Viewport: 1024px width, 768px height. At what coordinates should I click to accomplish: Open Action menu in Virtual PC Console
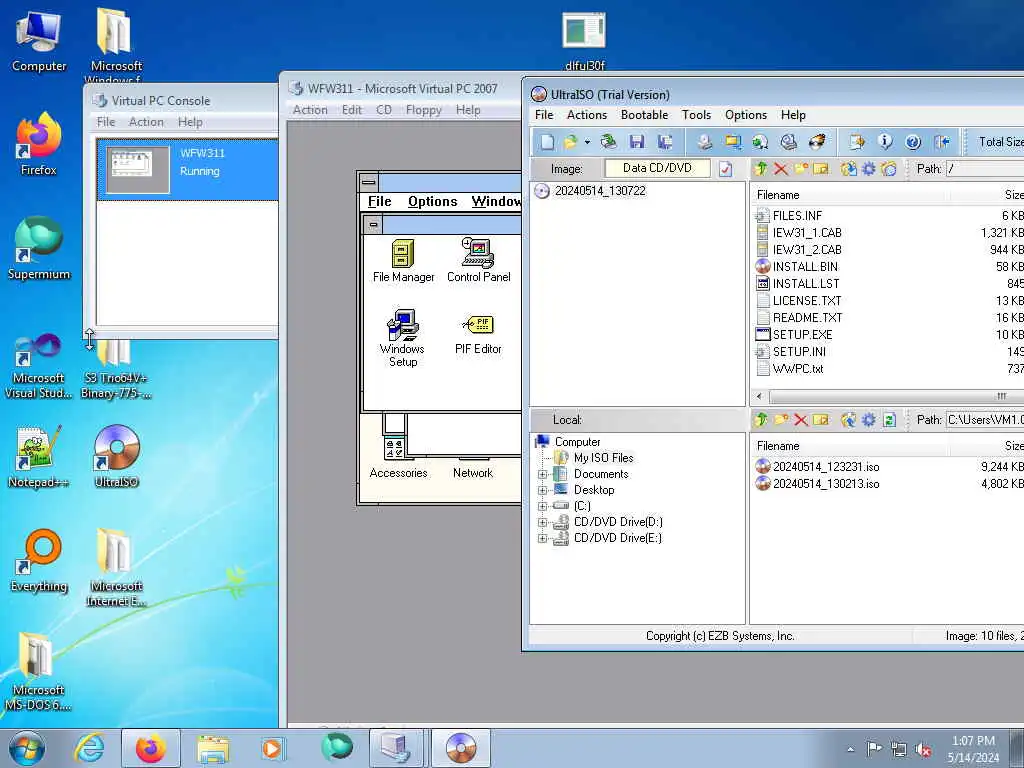click(x=146, y=122)
